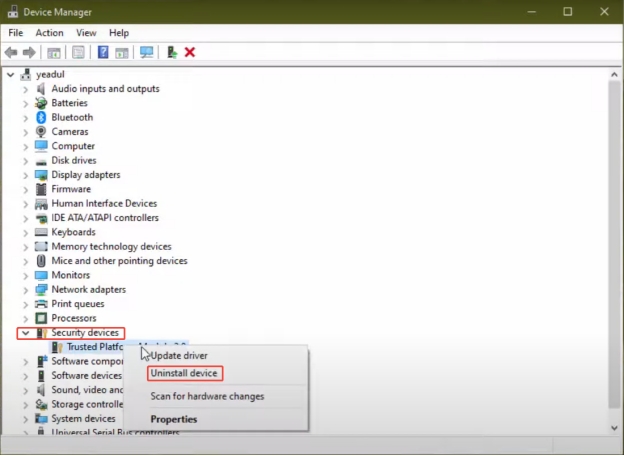This screenshot has height=456, width=624.
Task: Click the show/hide console tree toolbar icon
Action: point(54,53)
